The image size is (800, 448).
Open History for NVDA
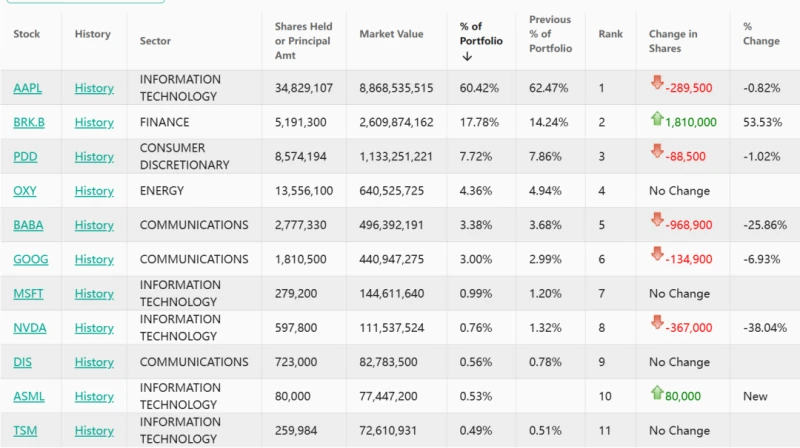(94, 328)
